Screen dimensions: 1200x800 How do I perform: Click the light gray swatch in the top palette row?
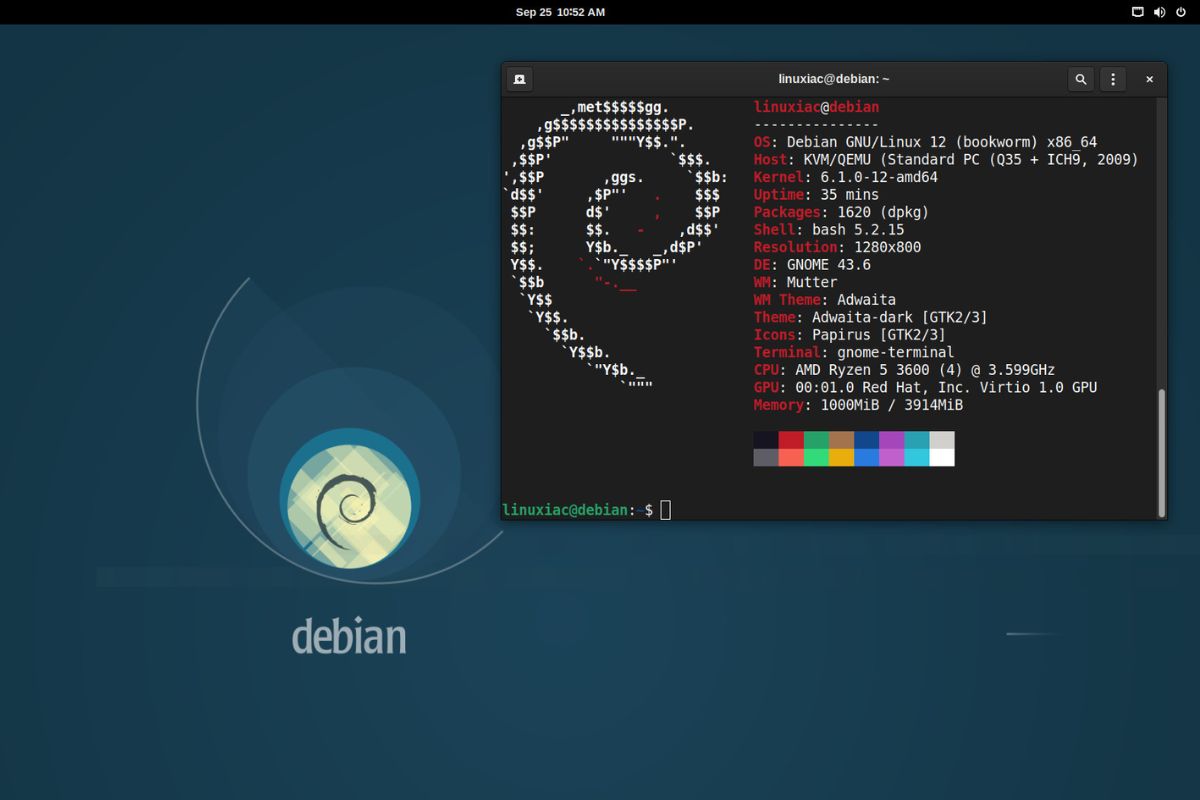[941, 440]
